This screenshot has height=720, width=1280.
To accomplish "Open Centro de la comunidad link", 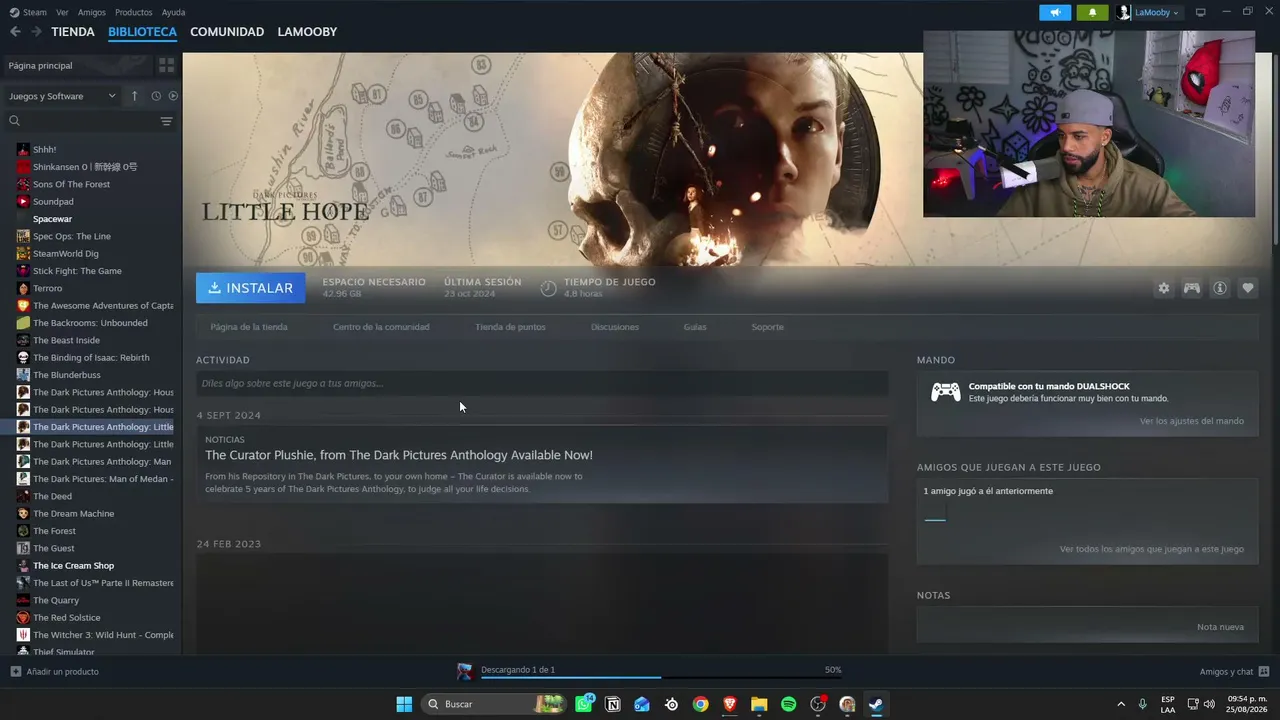I will point(381,327).
